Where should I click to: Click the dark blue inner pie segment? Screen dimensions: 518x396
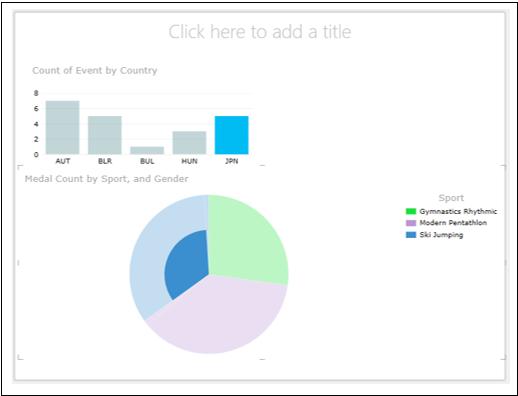click(x=188, y=263)
